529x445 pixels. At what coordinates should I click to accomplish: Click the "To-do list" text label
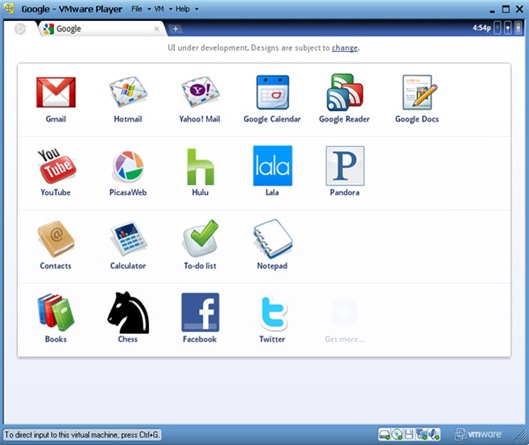[x=200, y=266]
